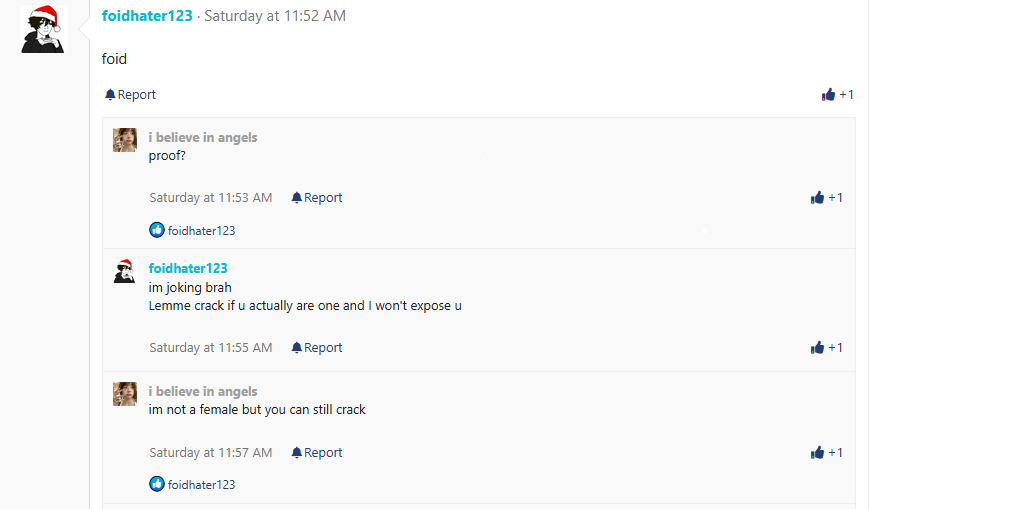Click the 'Saturday at 11:52 AM' post timestamp

(x=275, y=16)
